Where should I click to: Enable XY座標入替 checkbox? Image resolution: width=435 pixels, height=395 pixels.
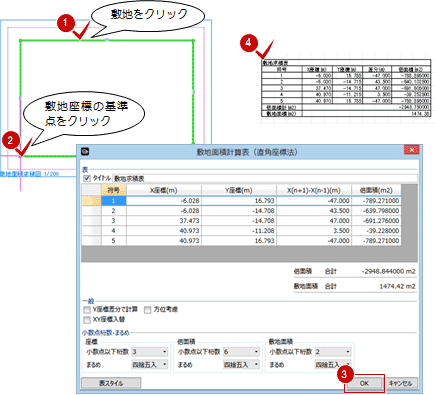point(87,320)
